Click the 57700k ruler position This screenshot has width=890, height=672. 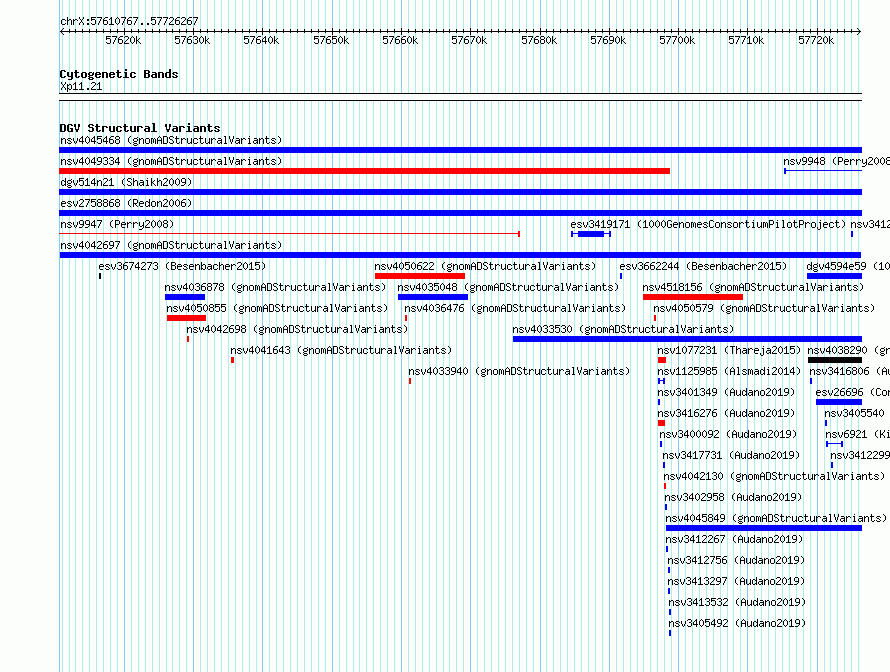[x=677, y=40]
